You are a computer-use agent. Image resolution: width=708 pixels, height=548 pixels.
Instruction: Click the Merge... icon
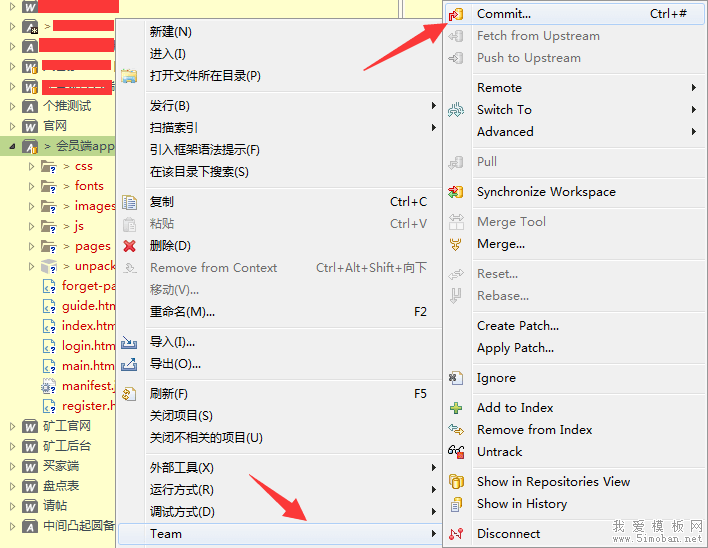tap(456, 244)
